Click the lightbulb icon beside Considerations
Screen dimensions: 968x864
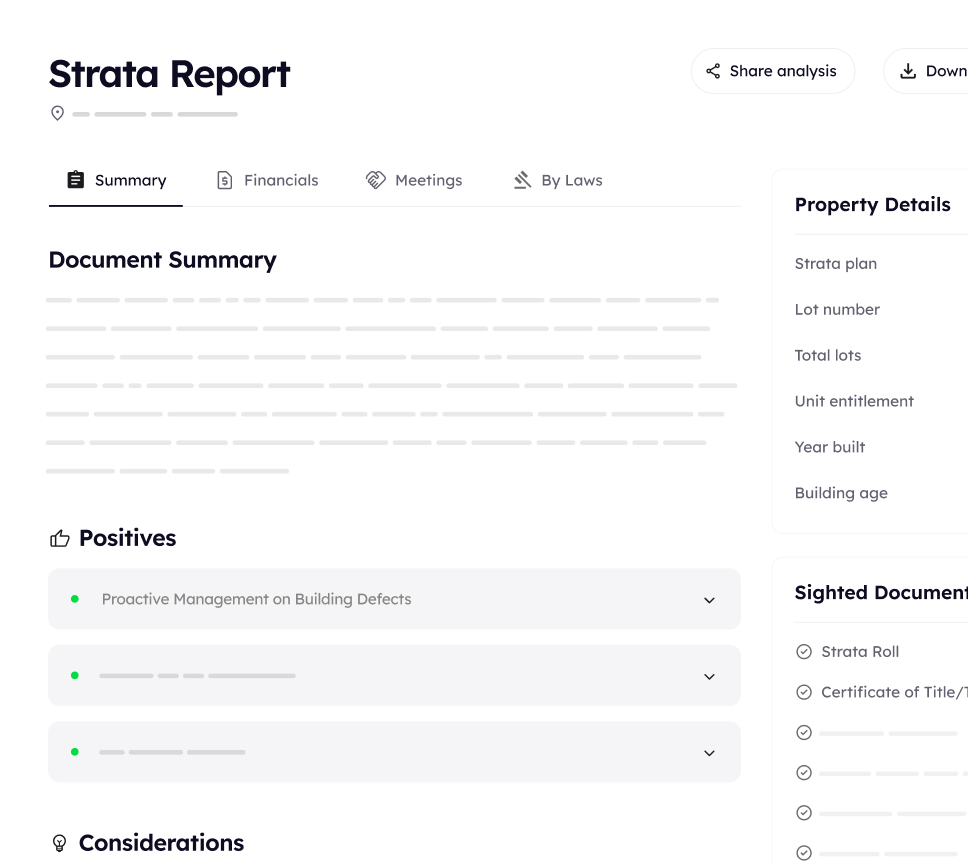click(x=59, y=843)
